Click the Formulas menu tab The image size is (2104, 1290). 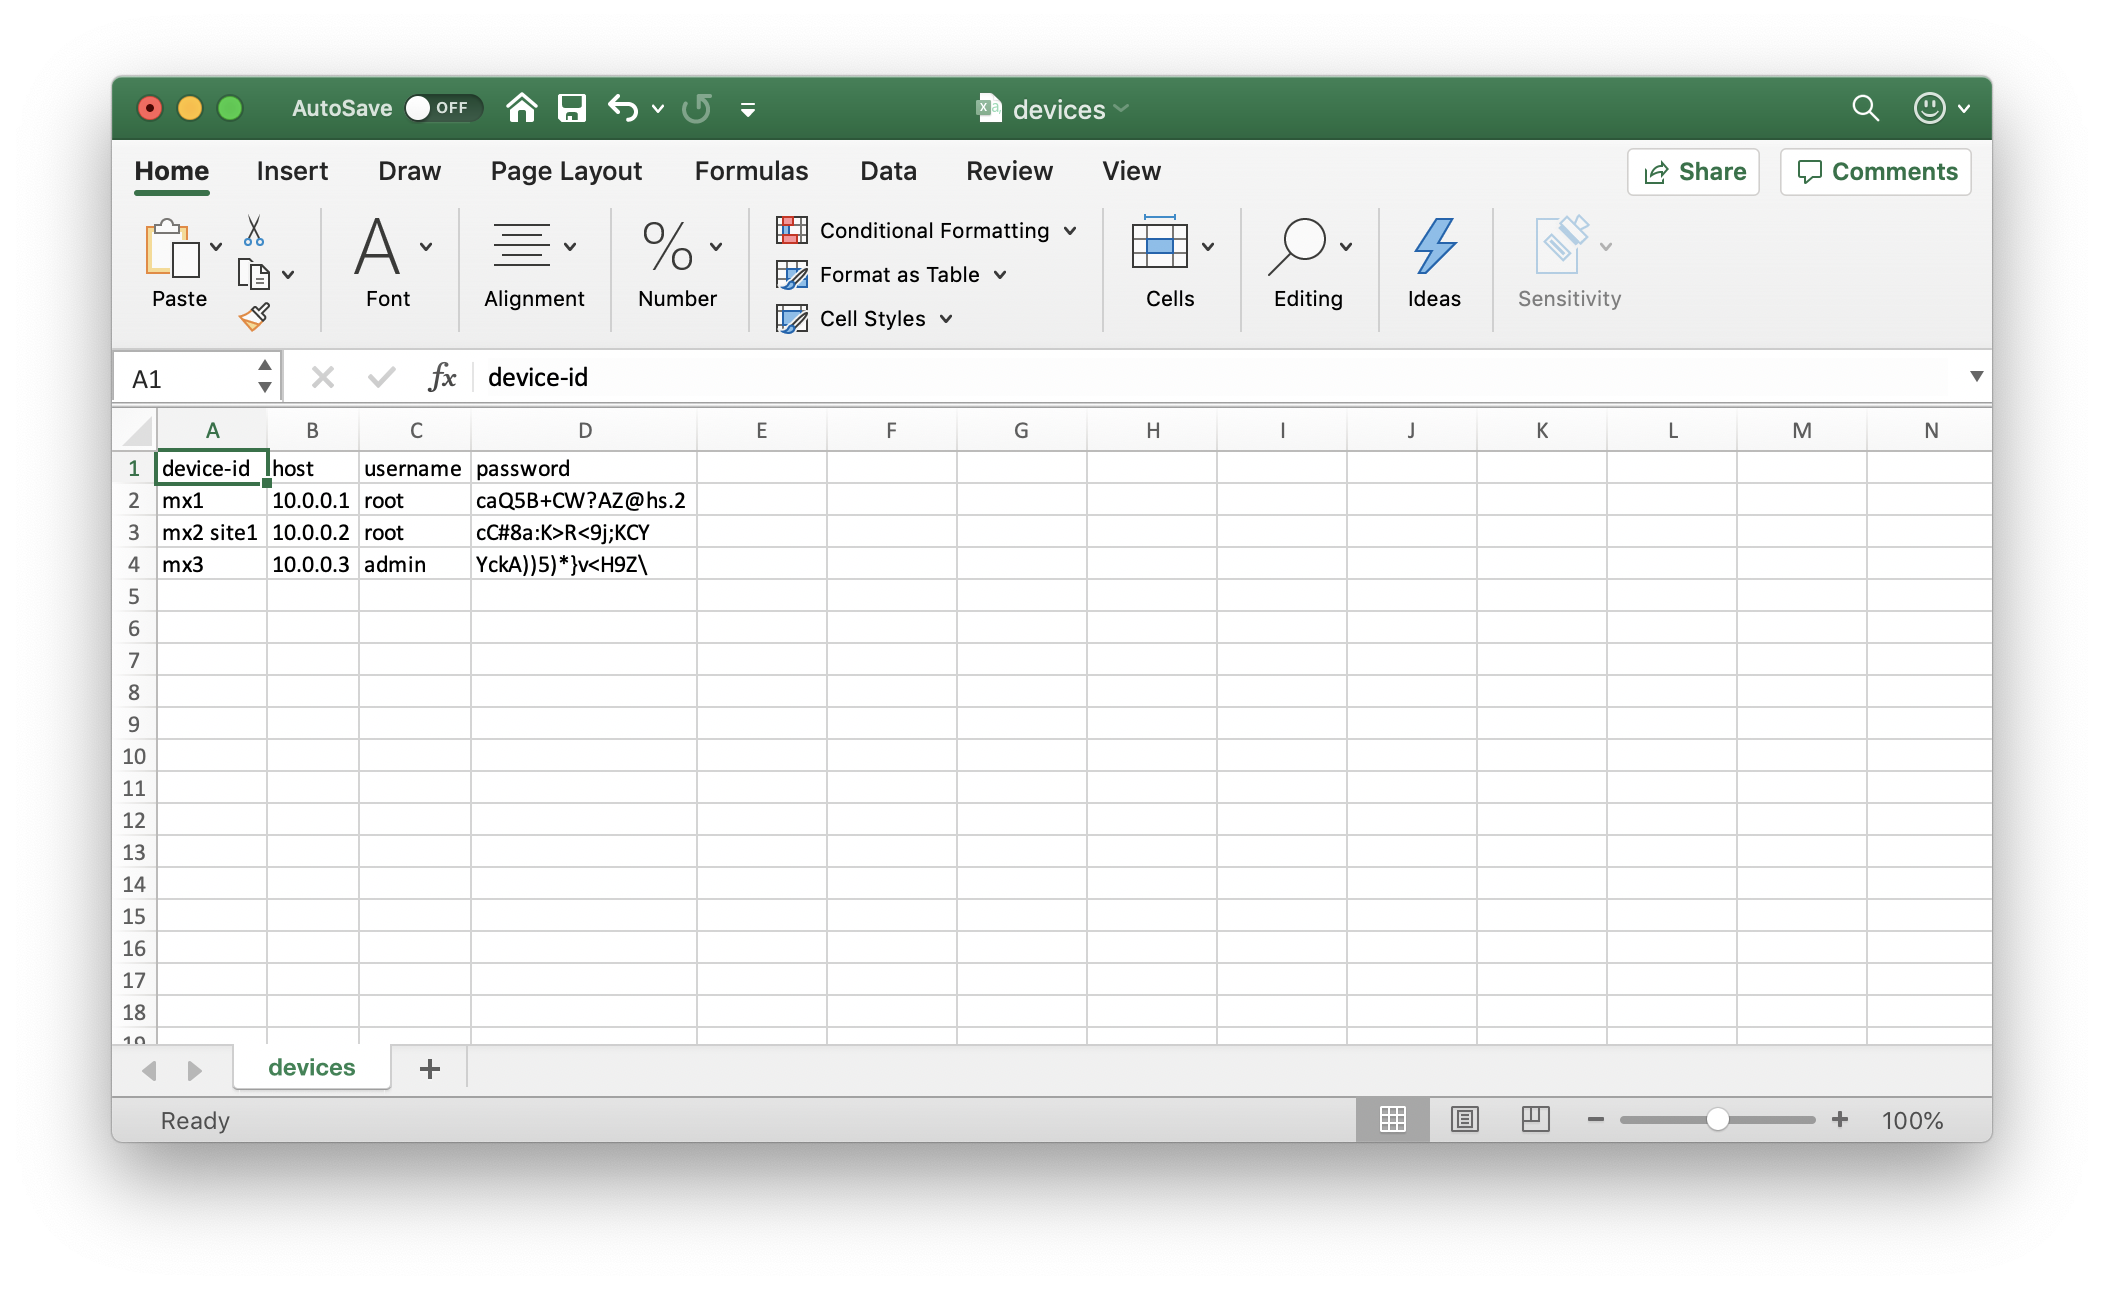pos(750,170)
